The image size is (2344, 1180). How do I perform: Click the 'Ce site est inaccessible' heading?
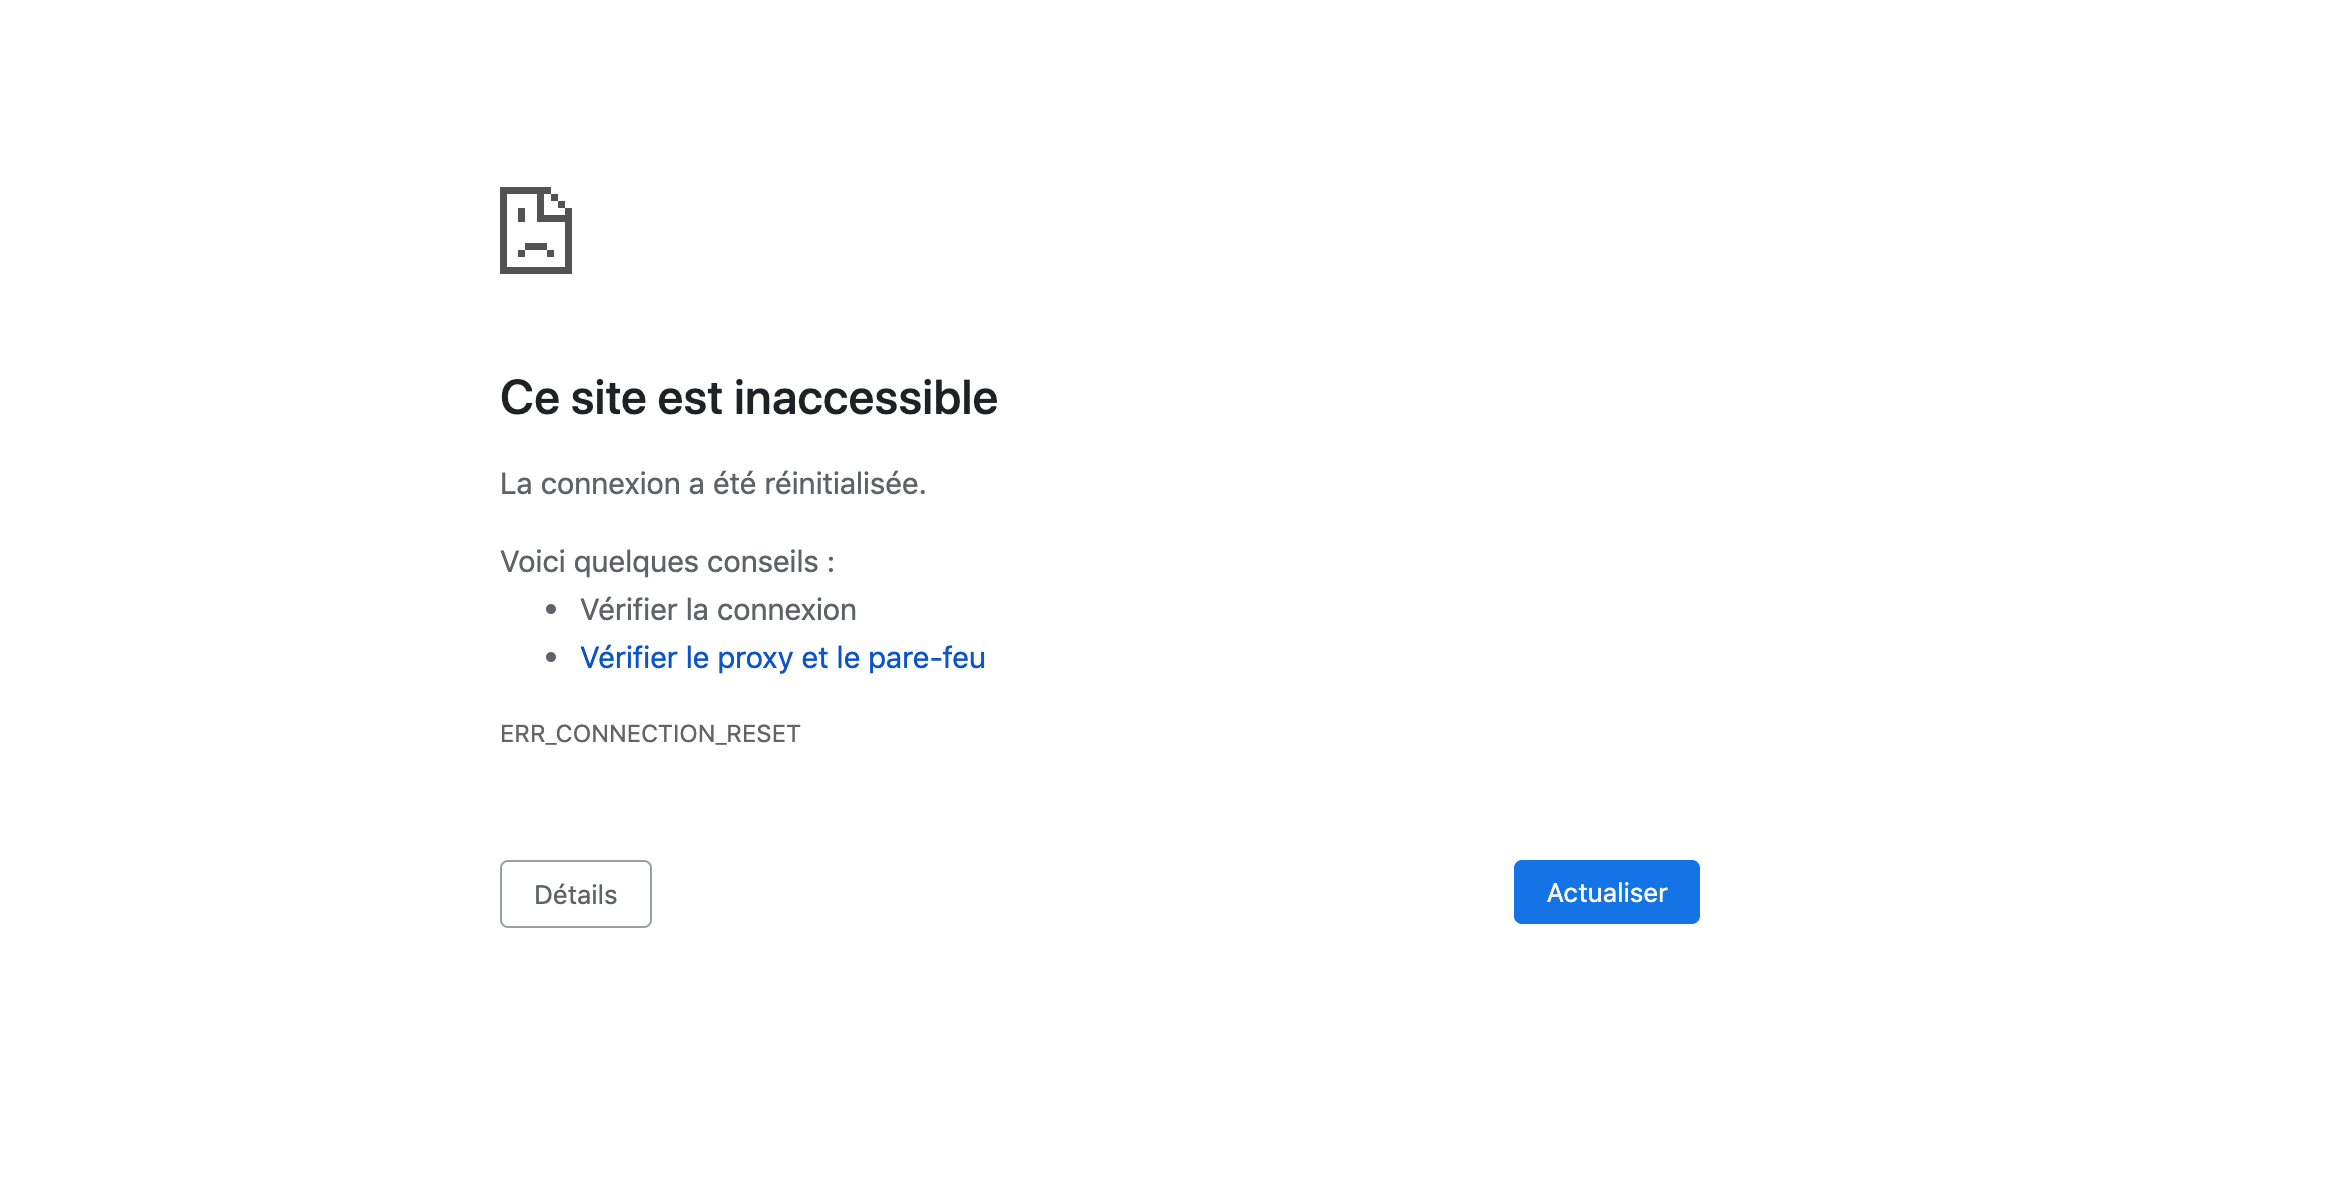[x=749, y=398]
